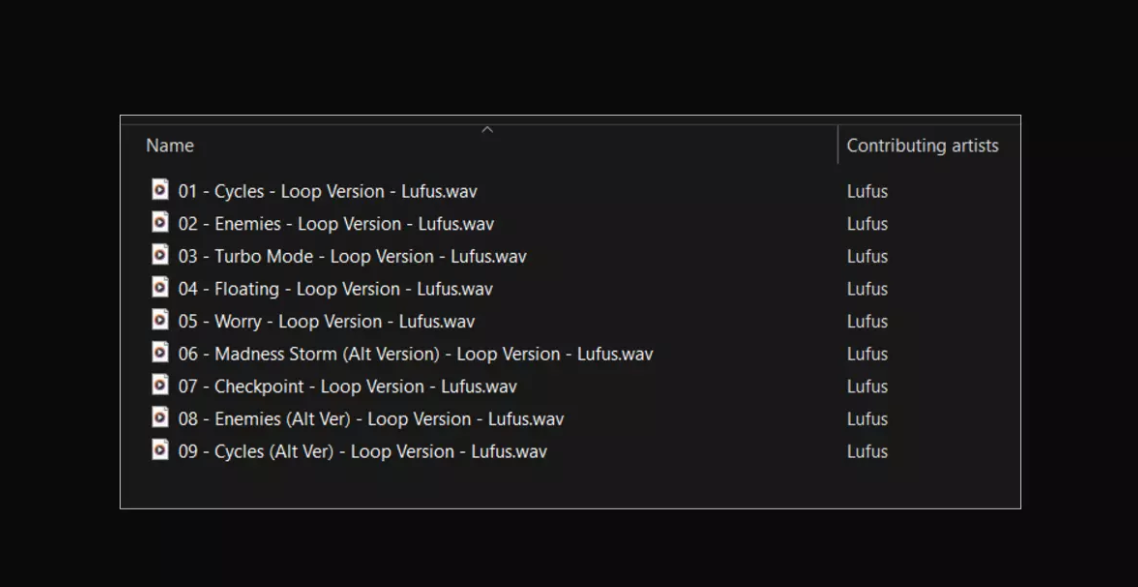Select file 06 - Madness Storm (Alt Version) name
The height and width of the screenshot is (587, 1138).
[416, 354]
